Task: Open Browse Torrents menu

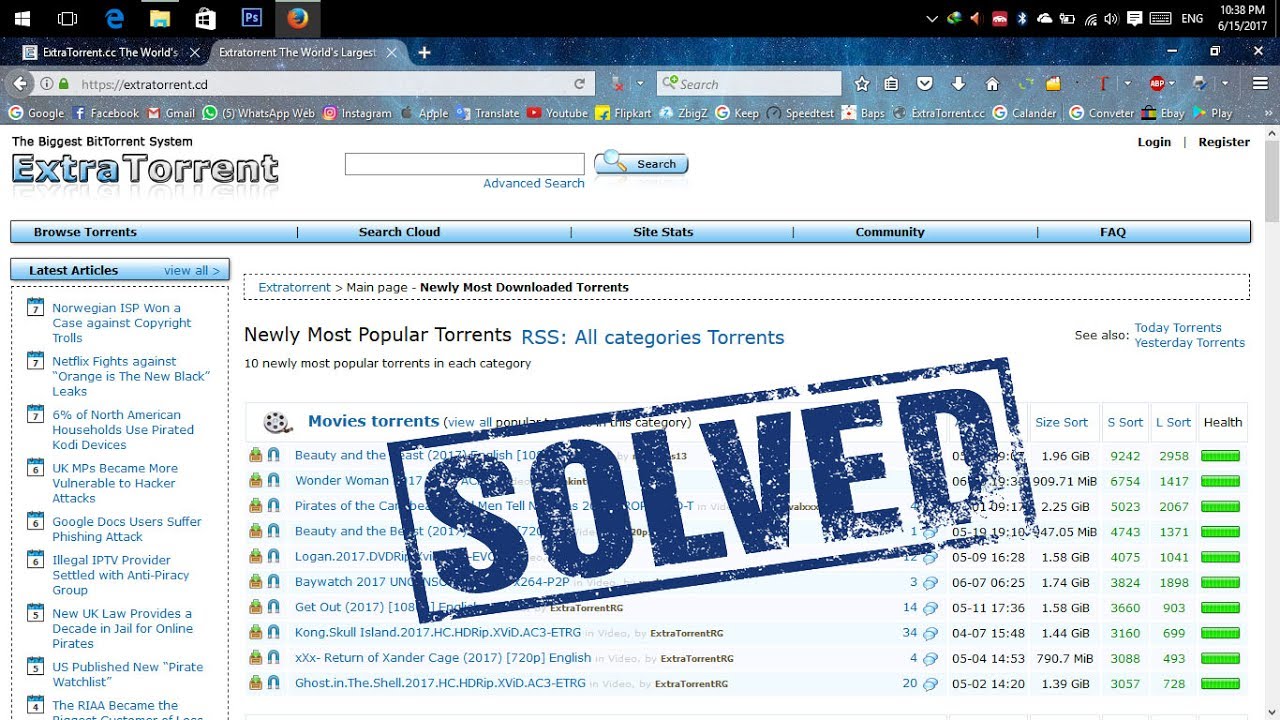Action: pyautogui.click(x=85, y=232)
